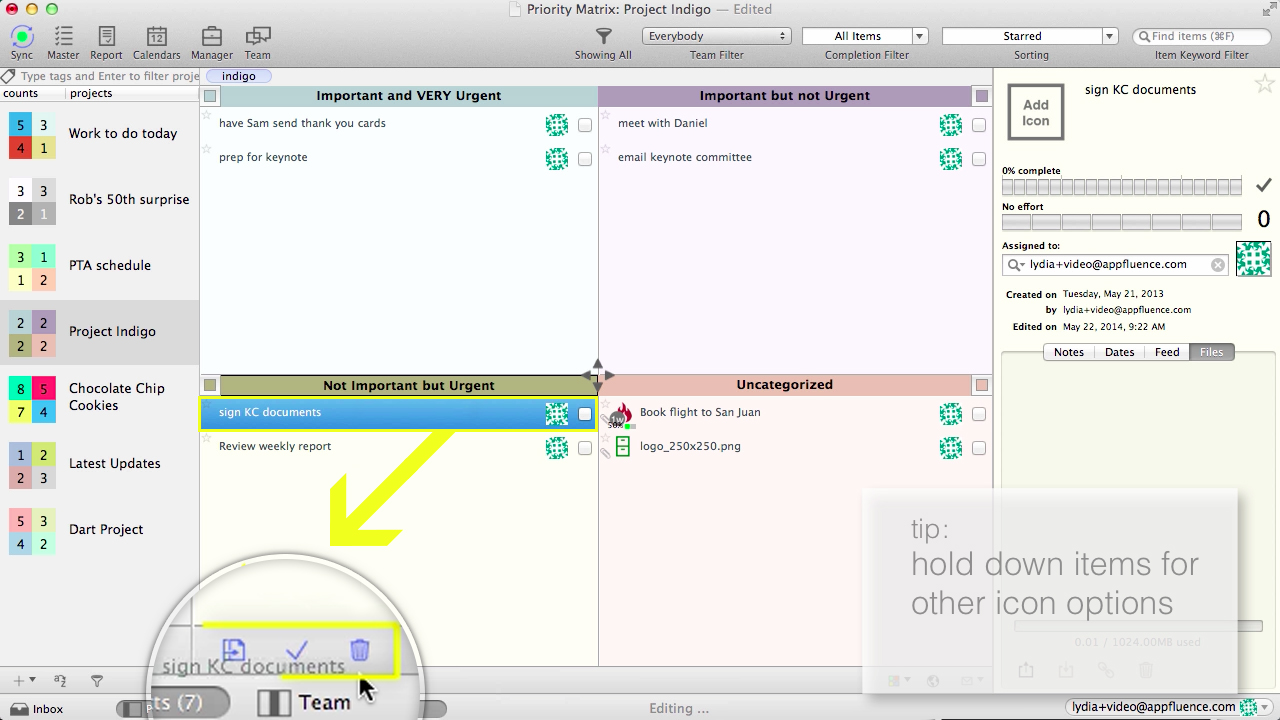Switch to the Feed tab
Screen dimensions: 1280x720
pyautogui.click(x=1166, y=352)
